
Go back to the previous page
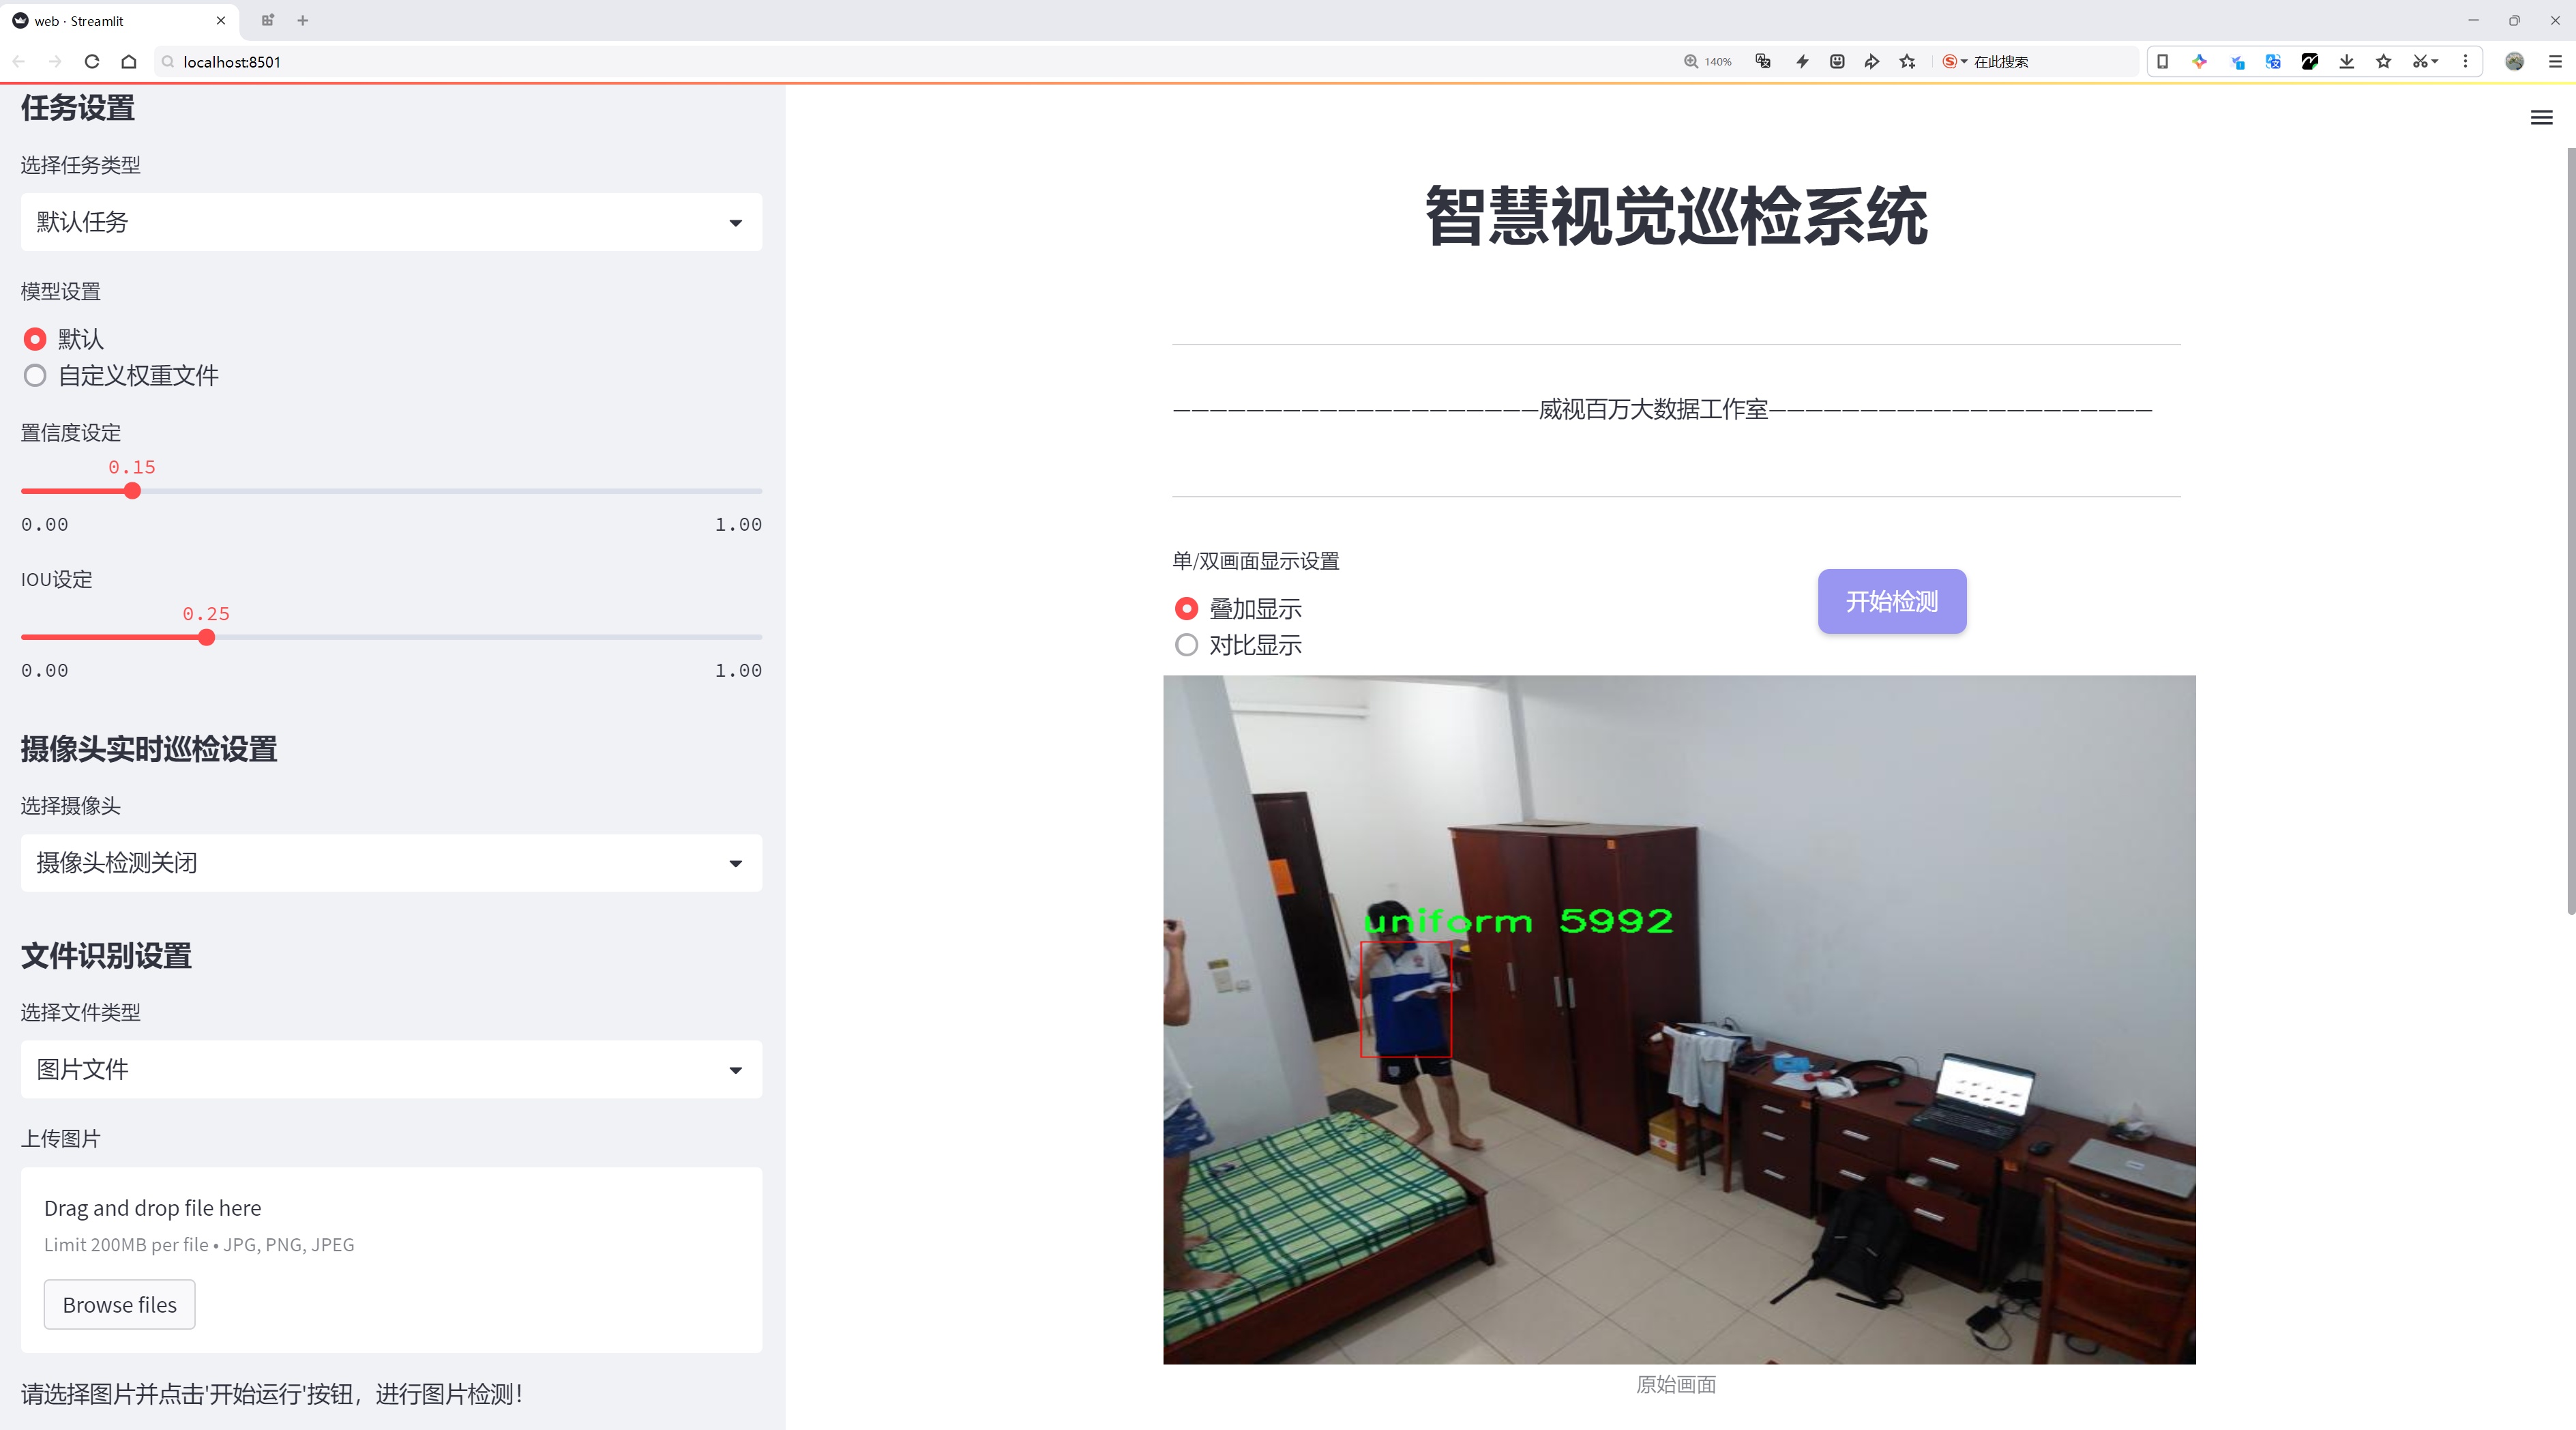pos(19,62)
